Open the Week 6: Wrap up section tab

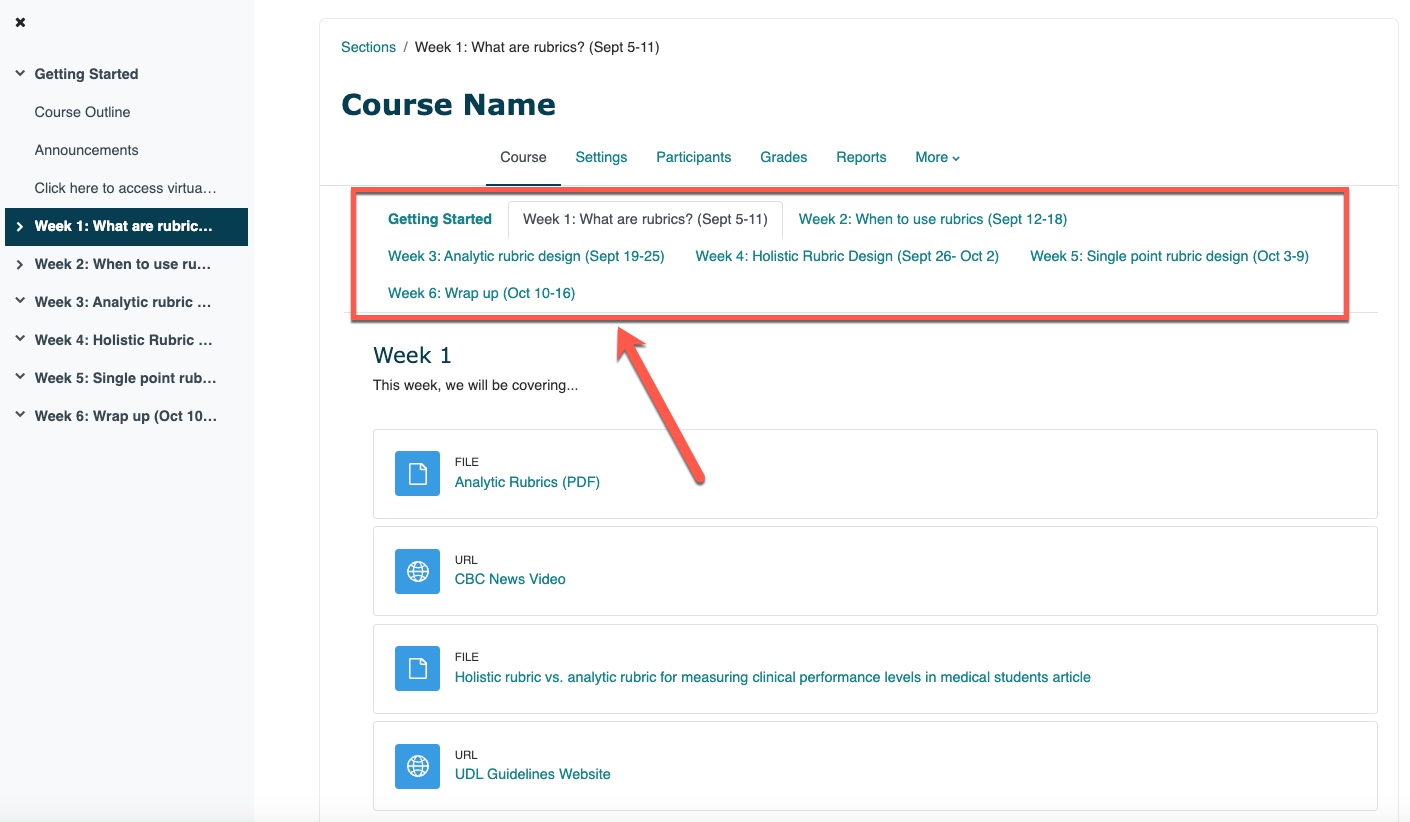481,292
